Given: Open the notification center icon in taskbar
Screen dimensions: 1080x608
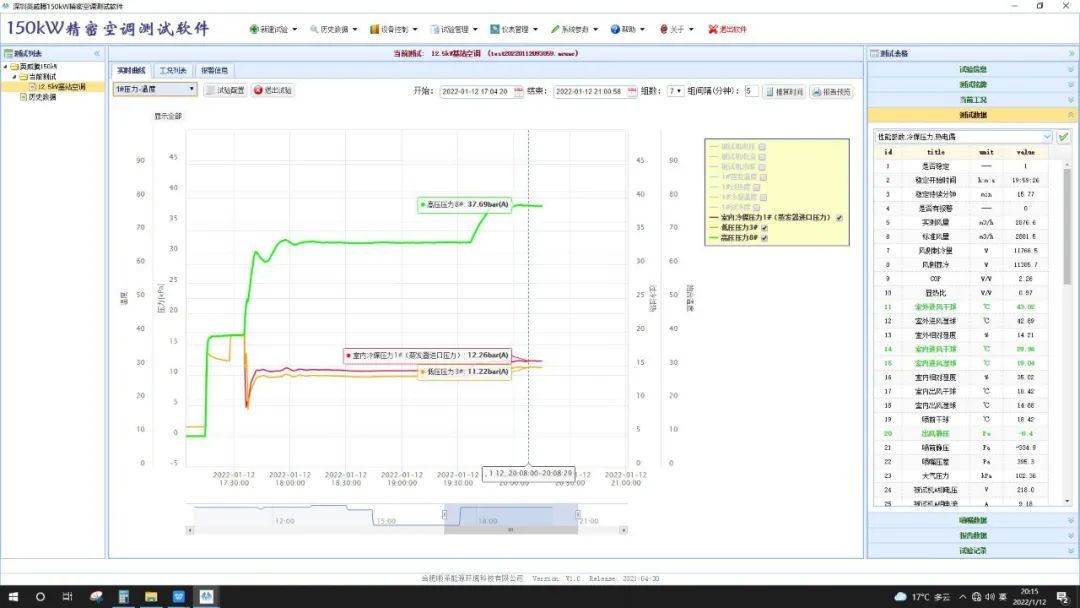Looking at the screenshot, I should point(1063,597).
